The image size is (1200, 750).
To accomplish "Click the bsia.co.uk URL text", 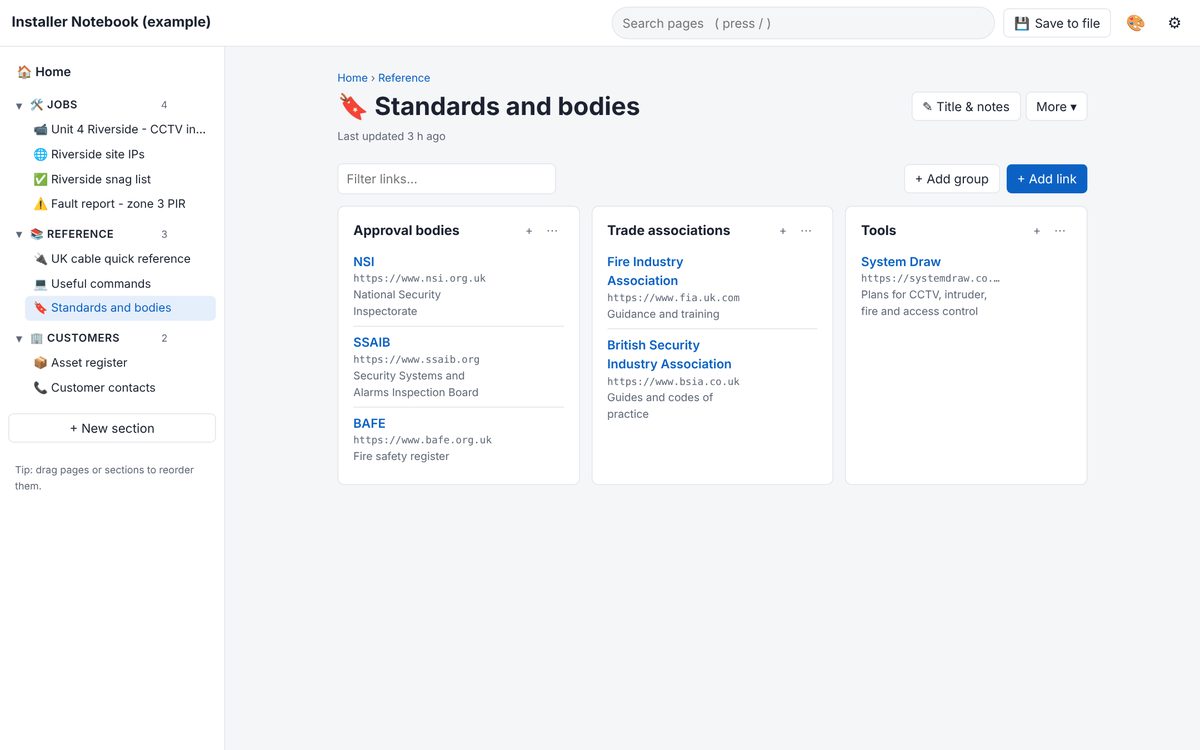I will click(x=673, y=382).
